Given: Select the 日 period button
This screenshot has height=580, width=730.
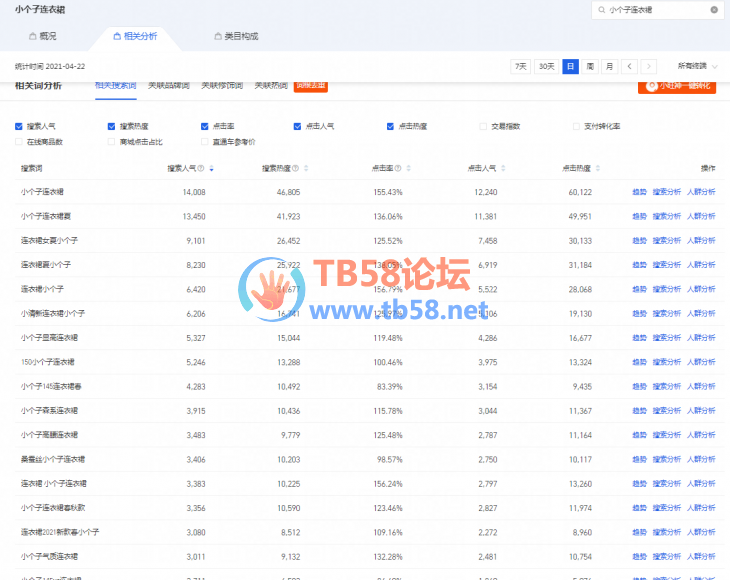Looking at the screenshot, I should pos(570,67).
